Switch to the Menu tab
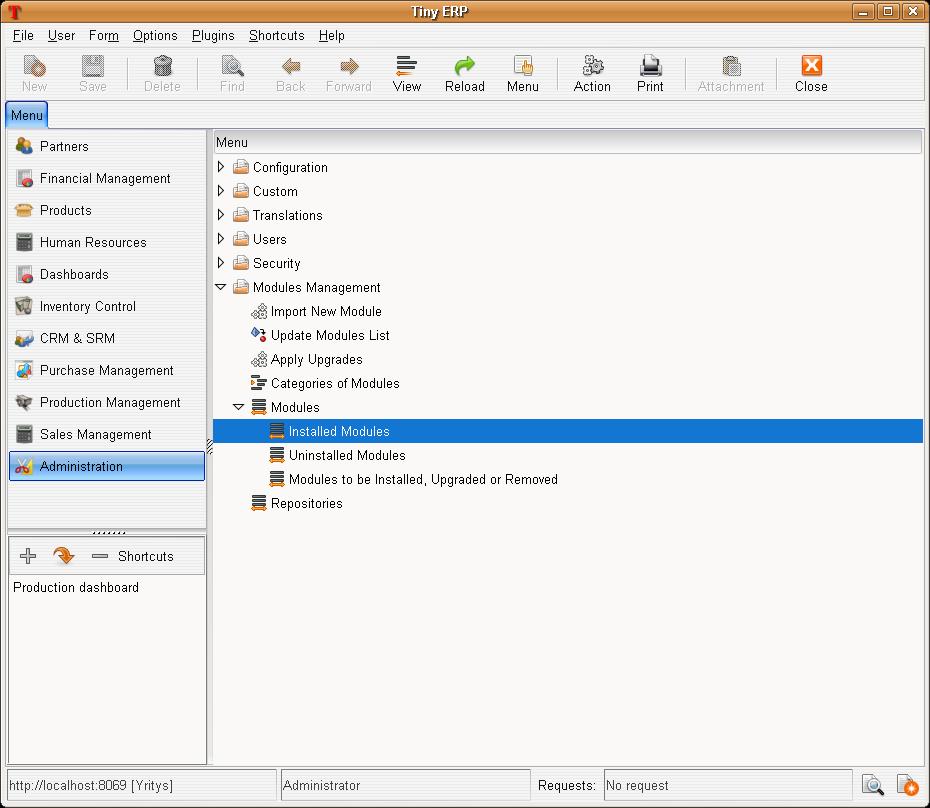 [27, 115]
